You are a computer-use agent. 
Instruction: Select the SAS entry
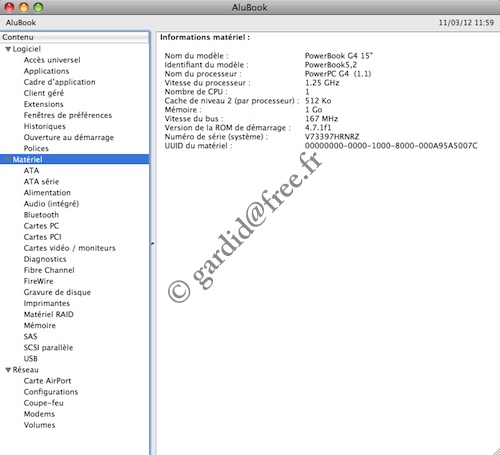(x=30, y=336)
